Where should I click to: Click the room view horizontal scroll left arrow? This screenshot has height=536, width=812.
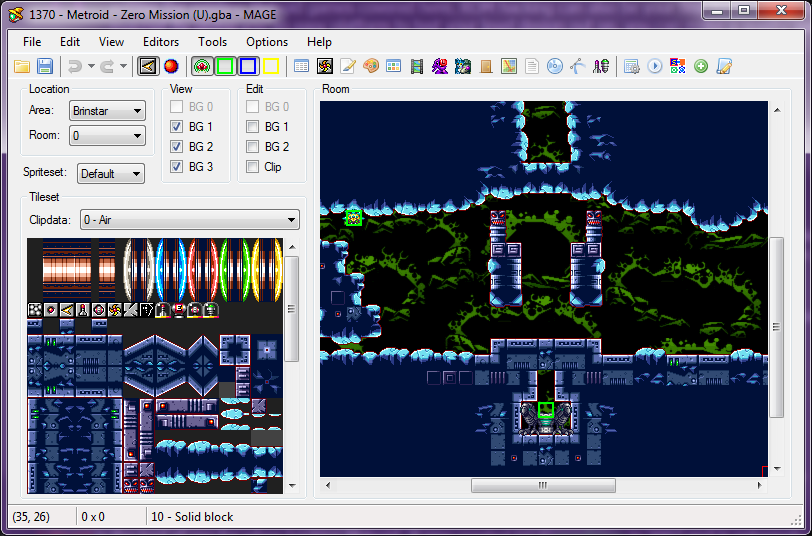pos(327,486)
